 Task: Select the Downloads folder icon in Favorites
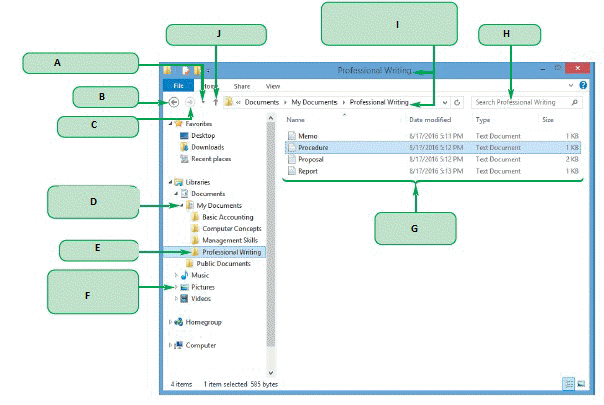(x=183, y=146)
